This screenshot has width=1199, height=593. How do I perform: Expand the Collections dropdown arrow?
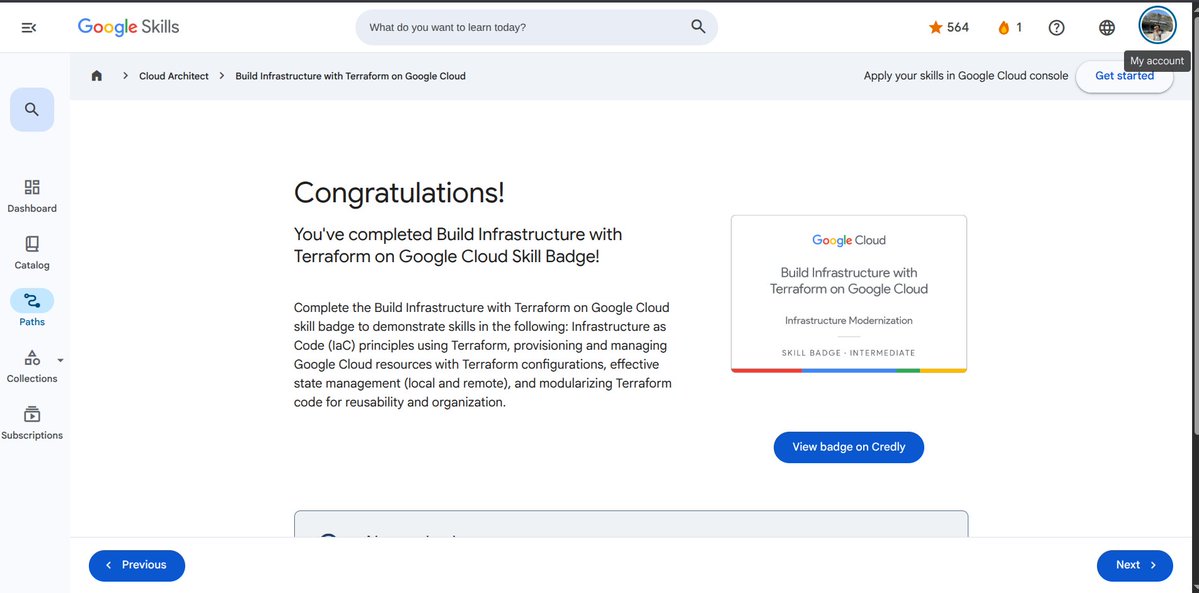[x=60, y=360]
